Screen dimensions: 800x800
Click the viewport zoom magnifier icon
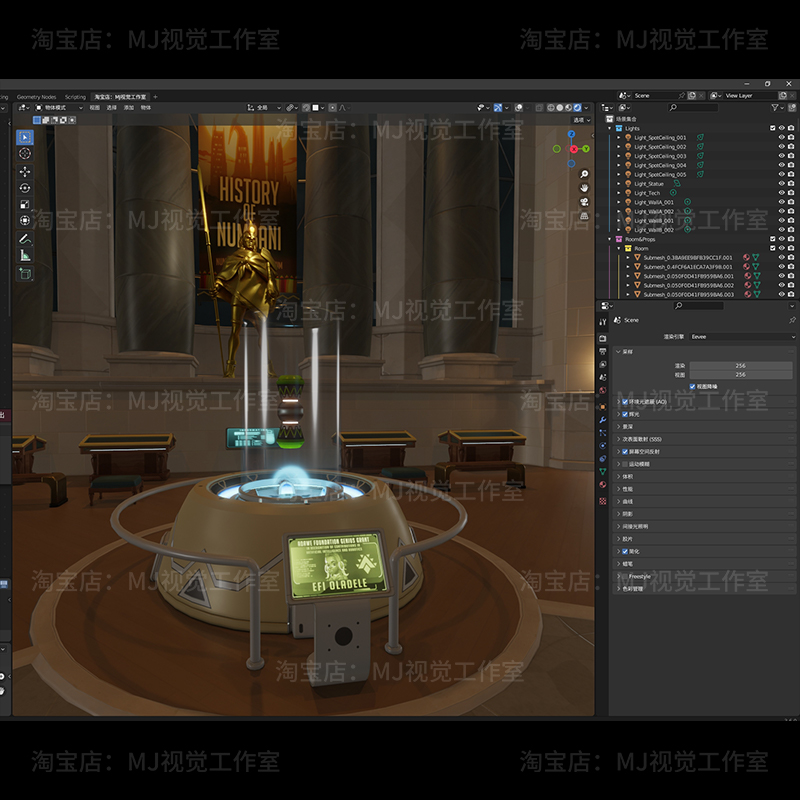584,174
